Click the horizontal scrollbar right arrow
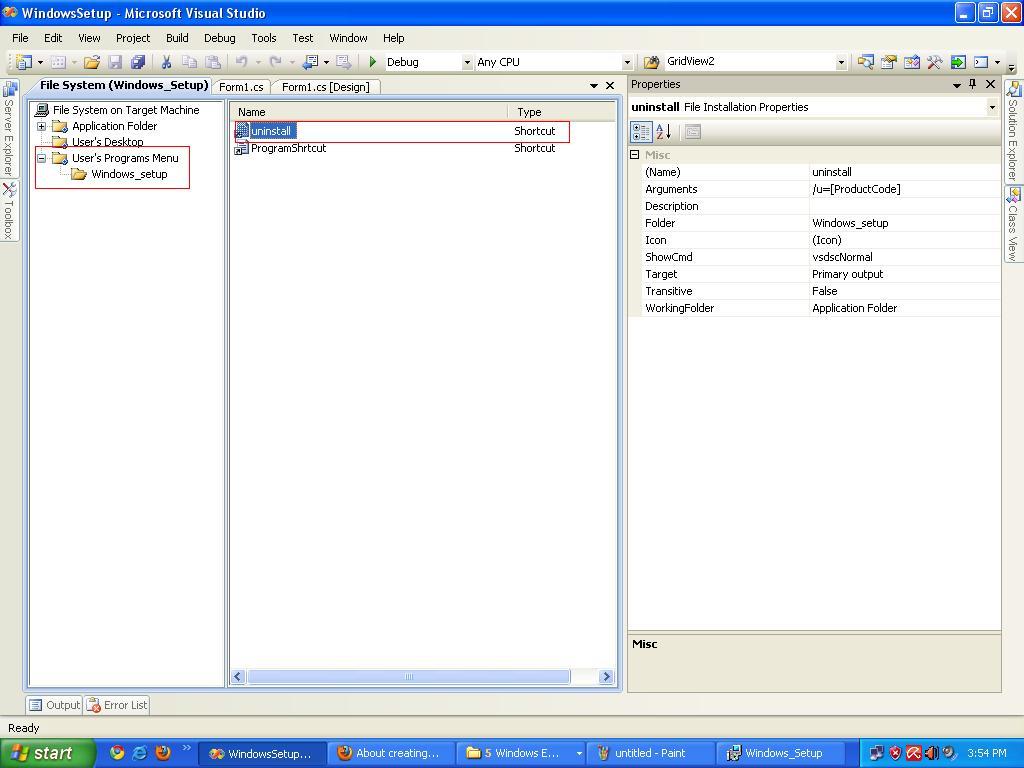The image size is (1024, 768). pyautogui.click(x=606, y=677)
